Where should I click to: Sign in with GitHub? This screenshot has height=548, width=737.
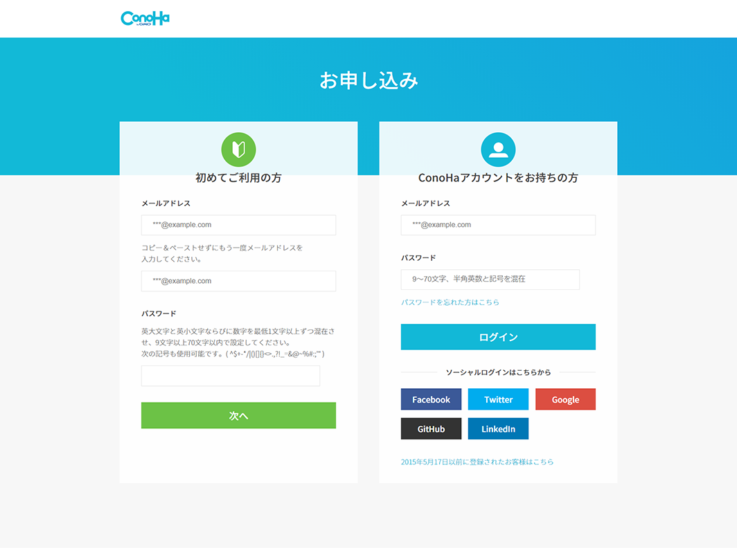coord(431,429)
